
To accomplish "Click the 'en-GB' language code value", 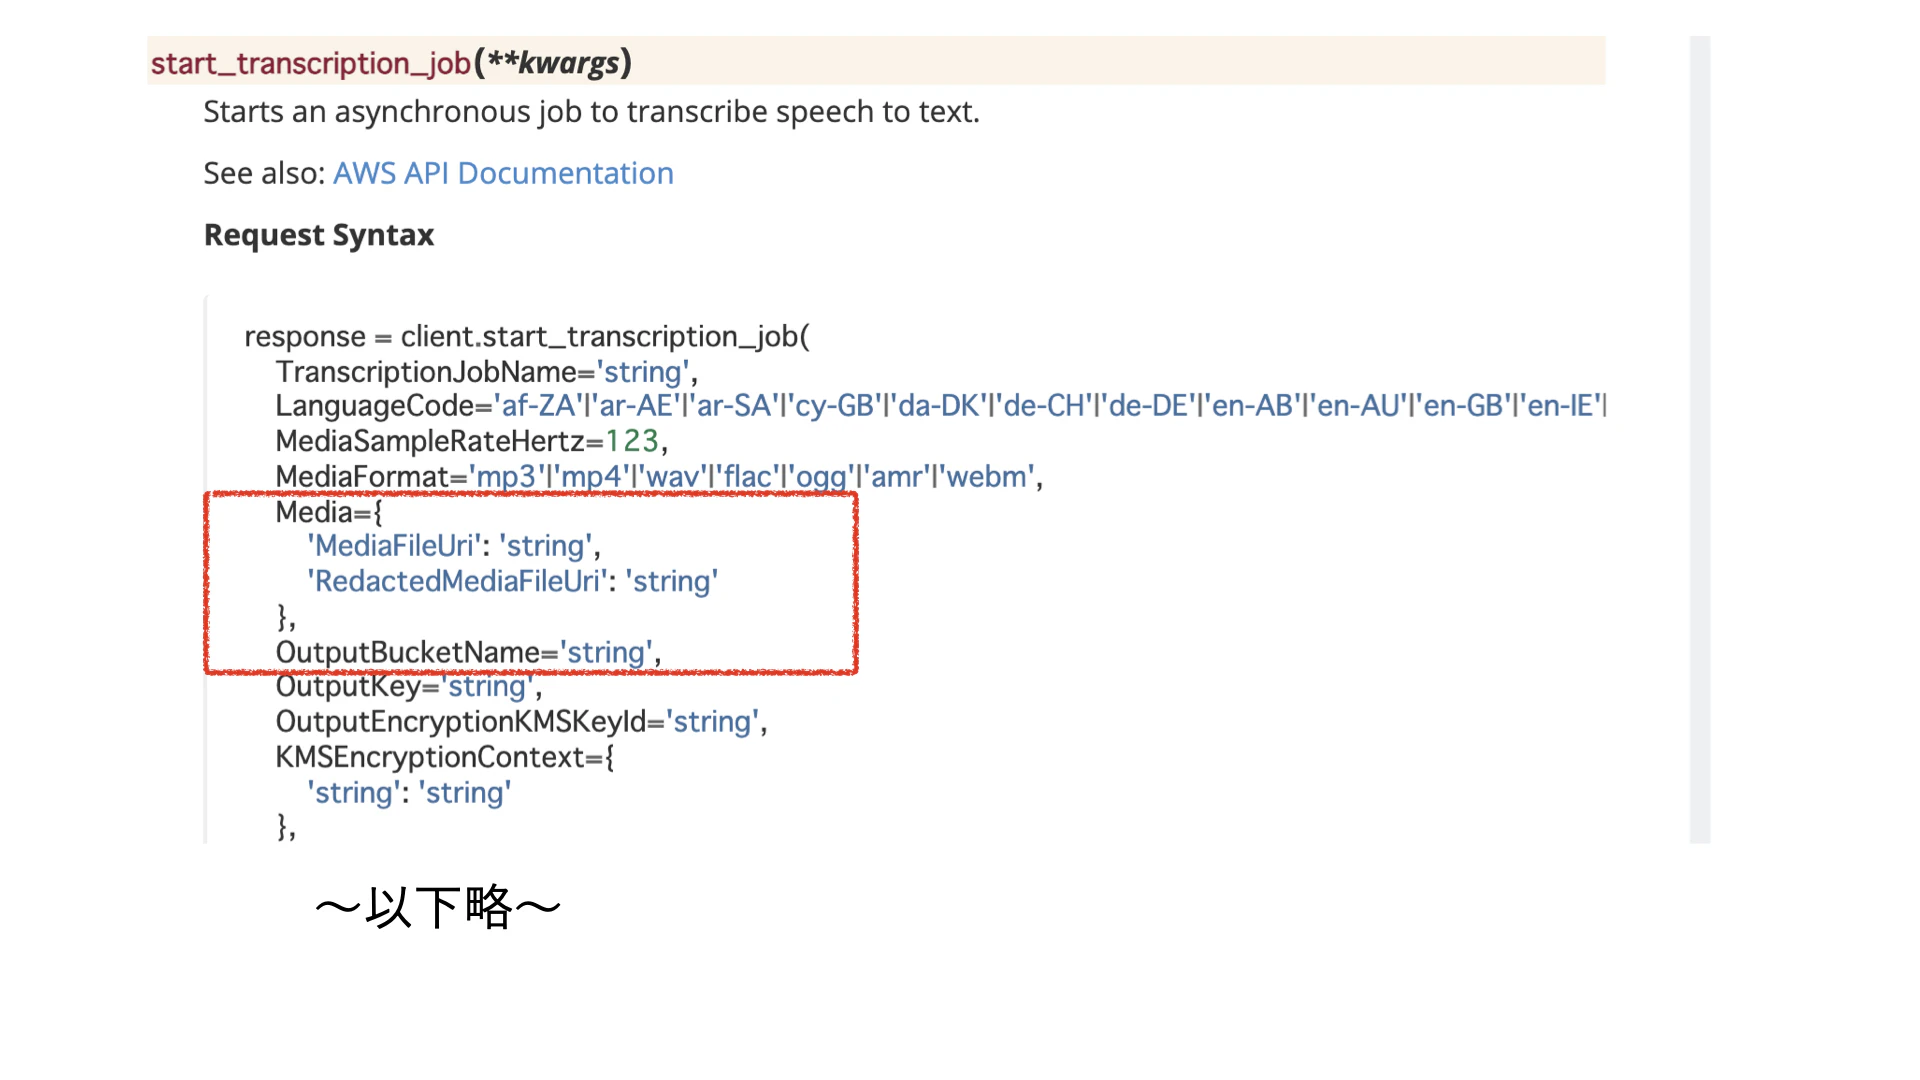I will point(1463,406).
